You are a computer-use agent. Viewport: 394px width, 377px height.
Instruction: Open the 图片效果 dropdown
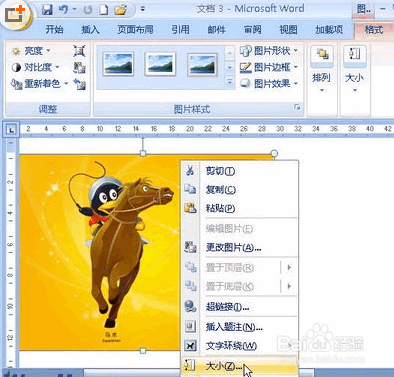click(269, 84)
